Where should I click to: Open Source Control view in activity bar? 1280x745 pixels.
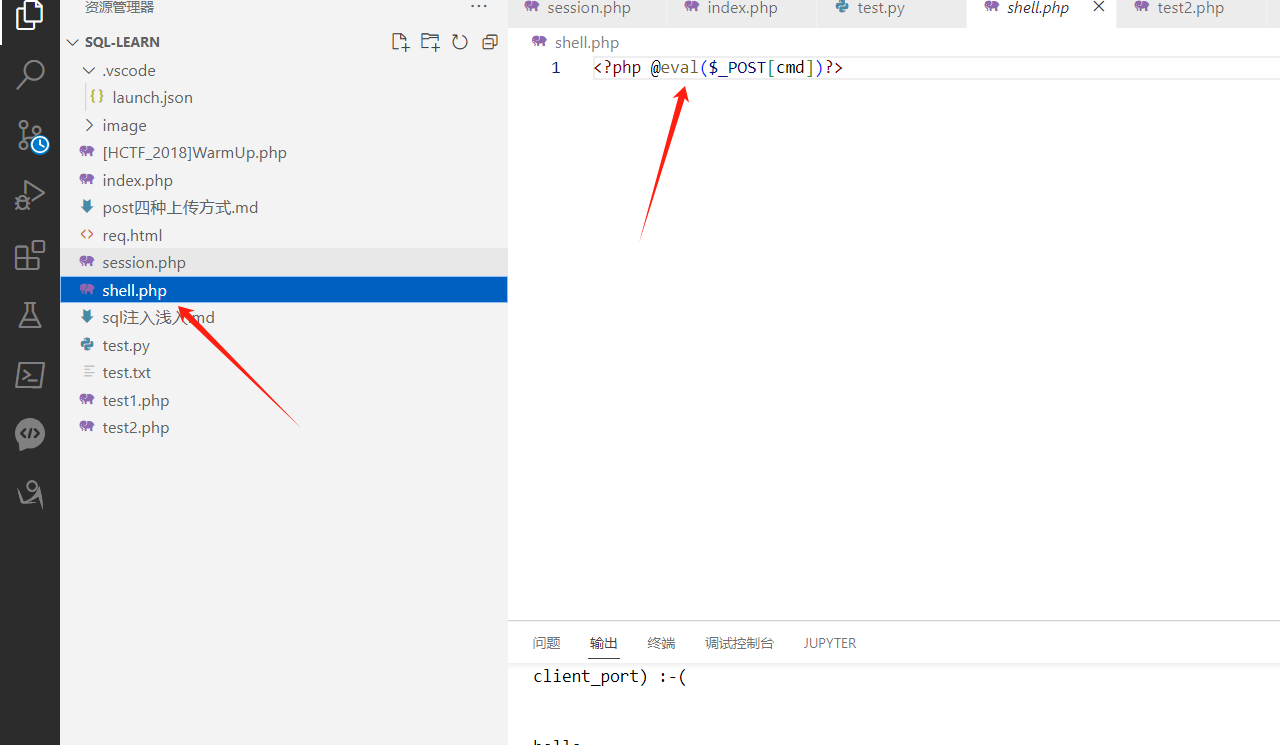pyautogui.click(x=30, y=136)
